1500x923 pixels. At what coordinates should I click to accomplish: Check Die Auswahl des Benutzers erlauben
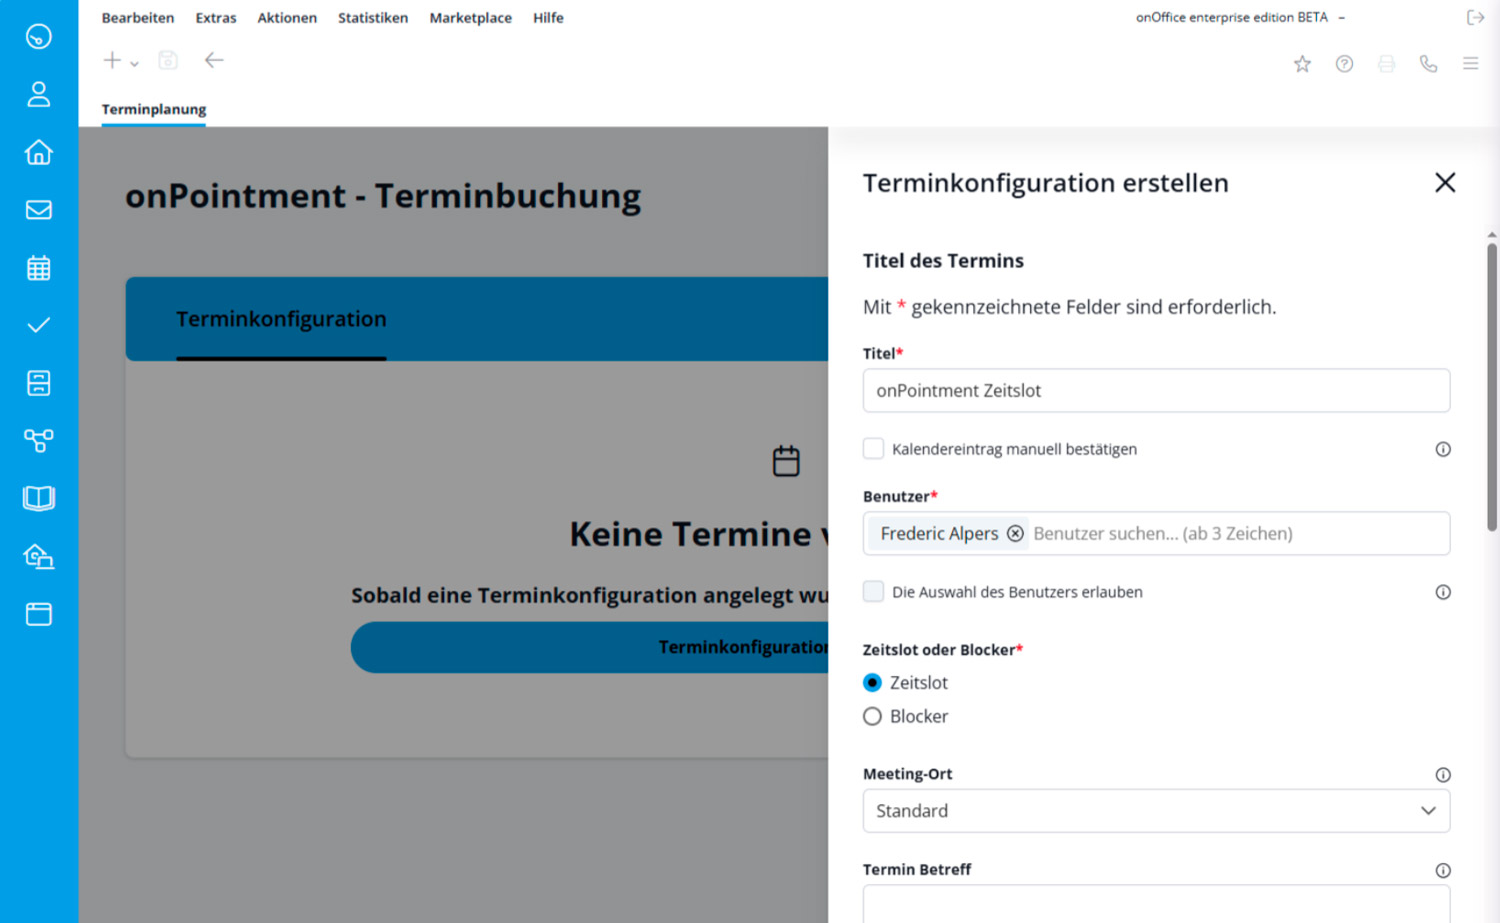click(x=873, y=592)
